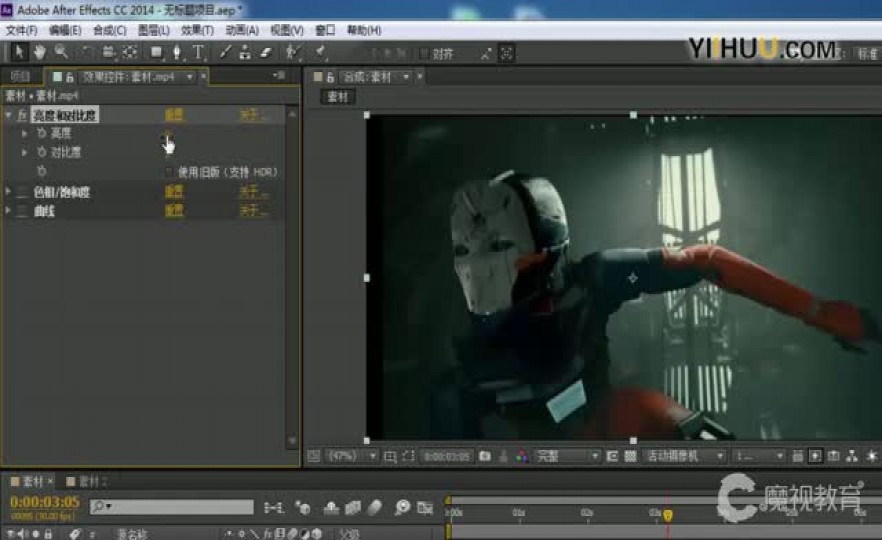Screen dimensions: 882x540
Task: Select the Zoom magnifier tool
Action: [61, 52]
